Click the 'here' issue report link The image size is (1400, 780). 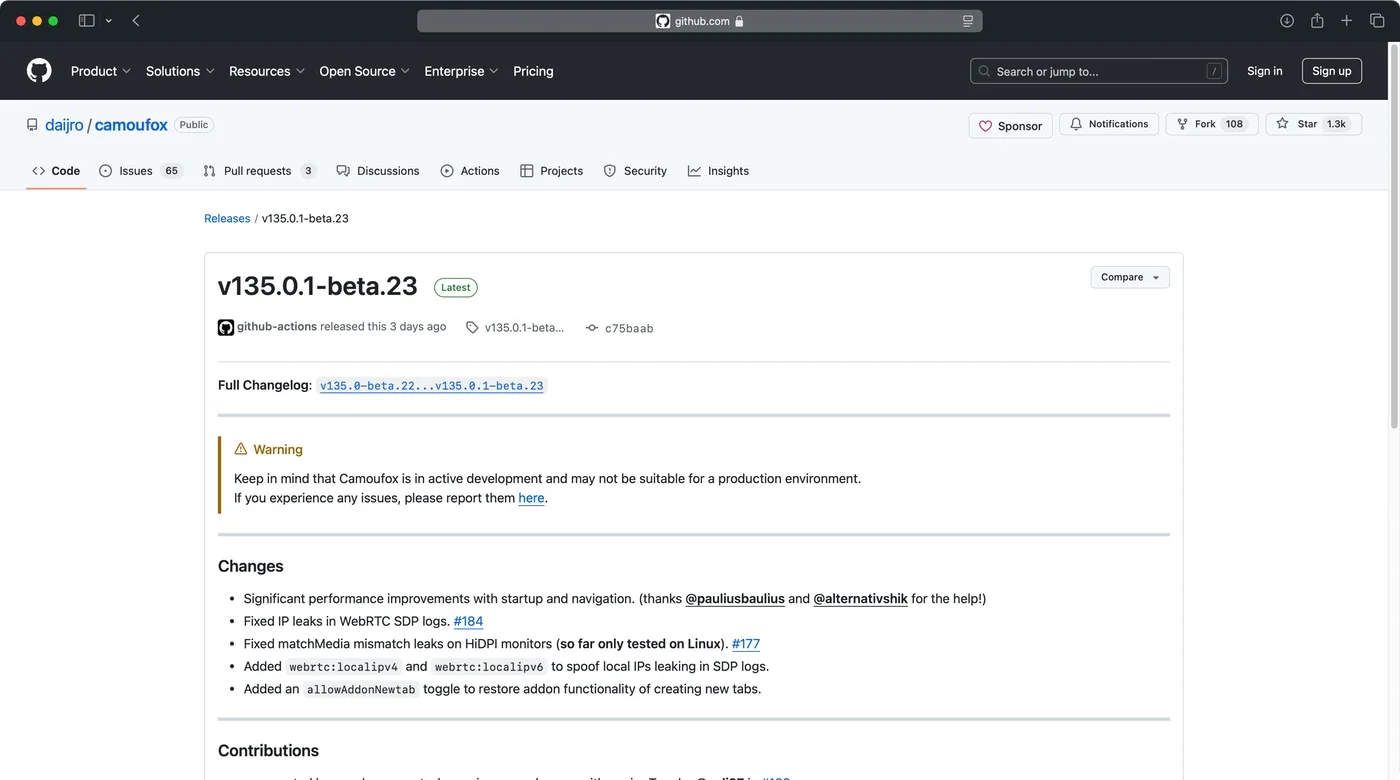(x=531, y=498)
